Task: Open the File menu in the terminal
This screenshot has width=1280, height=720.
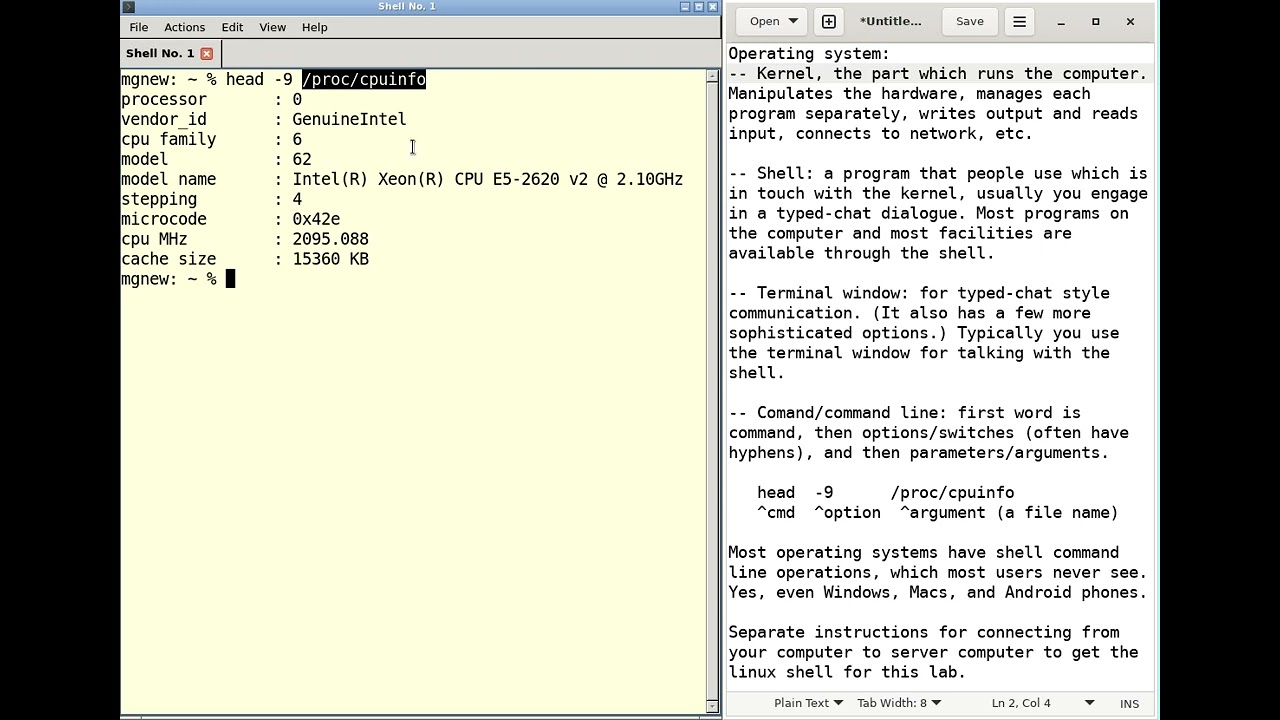Action: (138, 27)
